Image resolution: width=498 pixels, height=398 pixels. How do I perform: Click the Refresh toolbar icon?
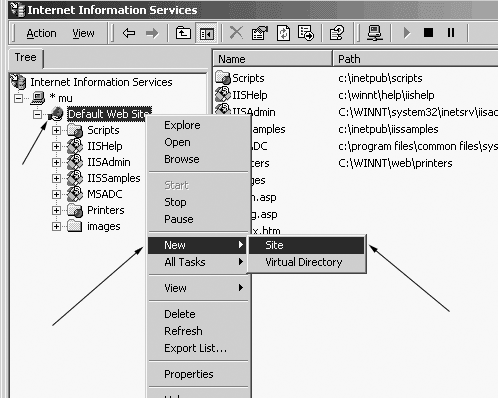click(283, 33)
